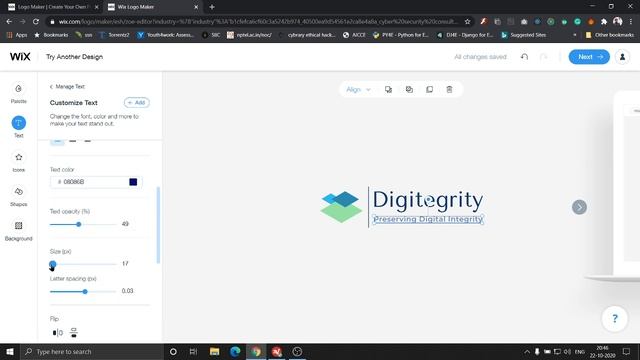Open Task View on taskbar
Screen dimensions: 640x360
coord(193,351)
